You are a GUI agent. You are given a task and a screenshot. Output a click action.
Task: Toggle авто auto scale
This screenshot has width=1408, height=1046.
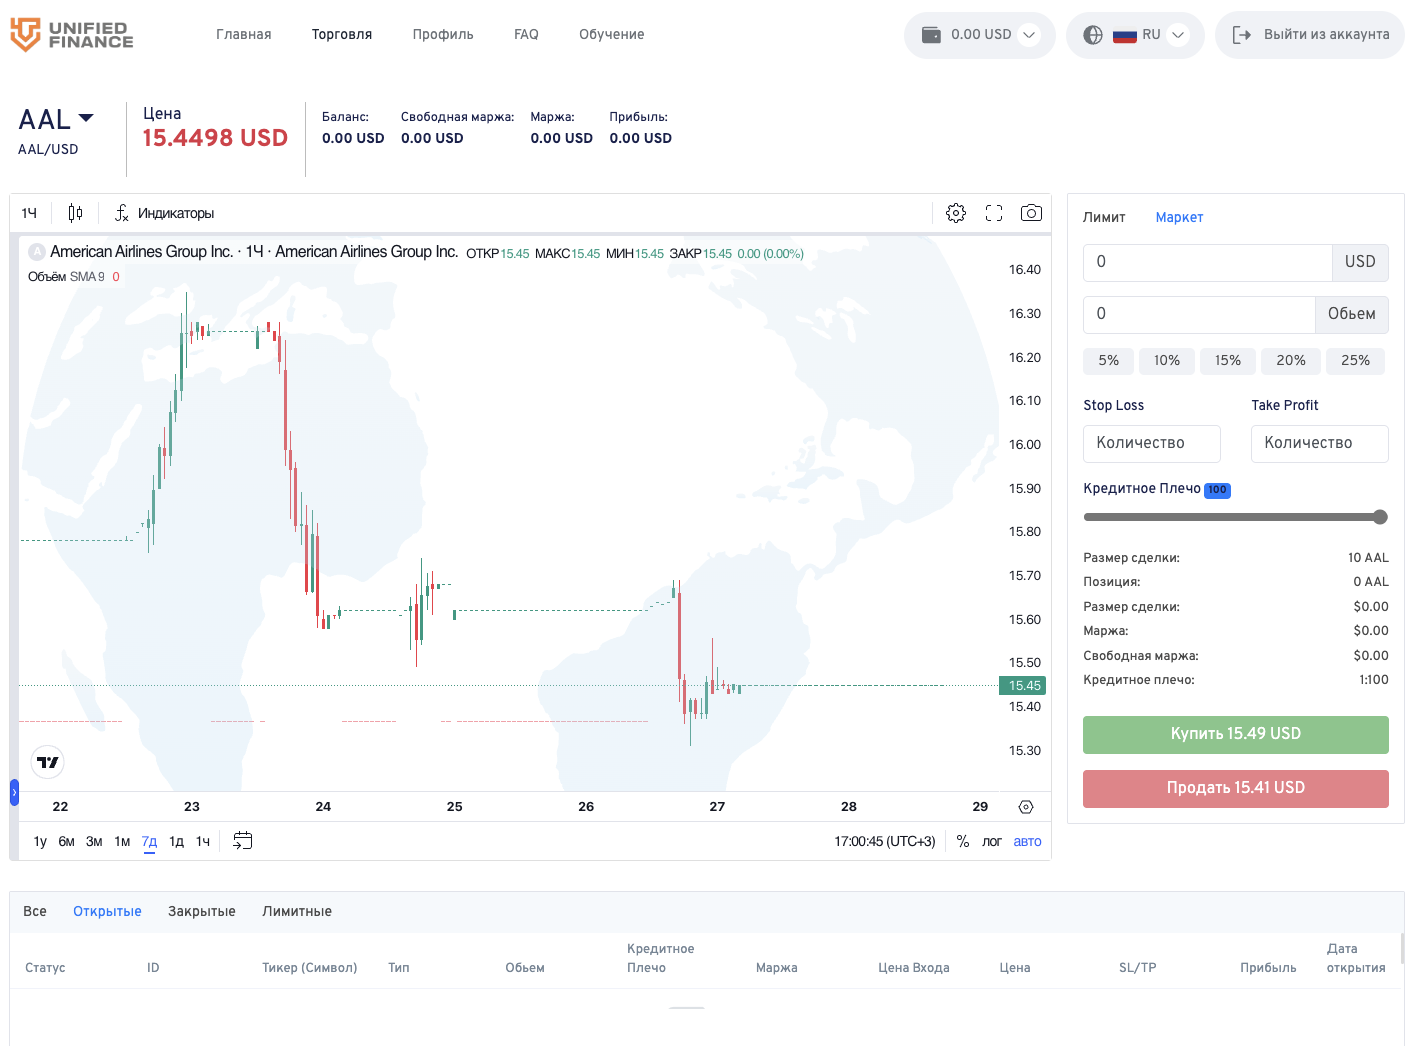pyautogui.click(x=1027, y=841)
